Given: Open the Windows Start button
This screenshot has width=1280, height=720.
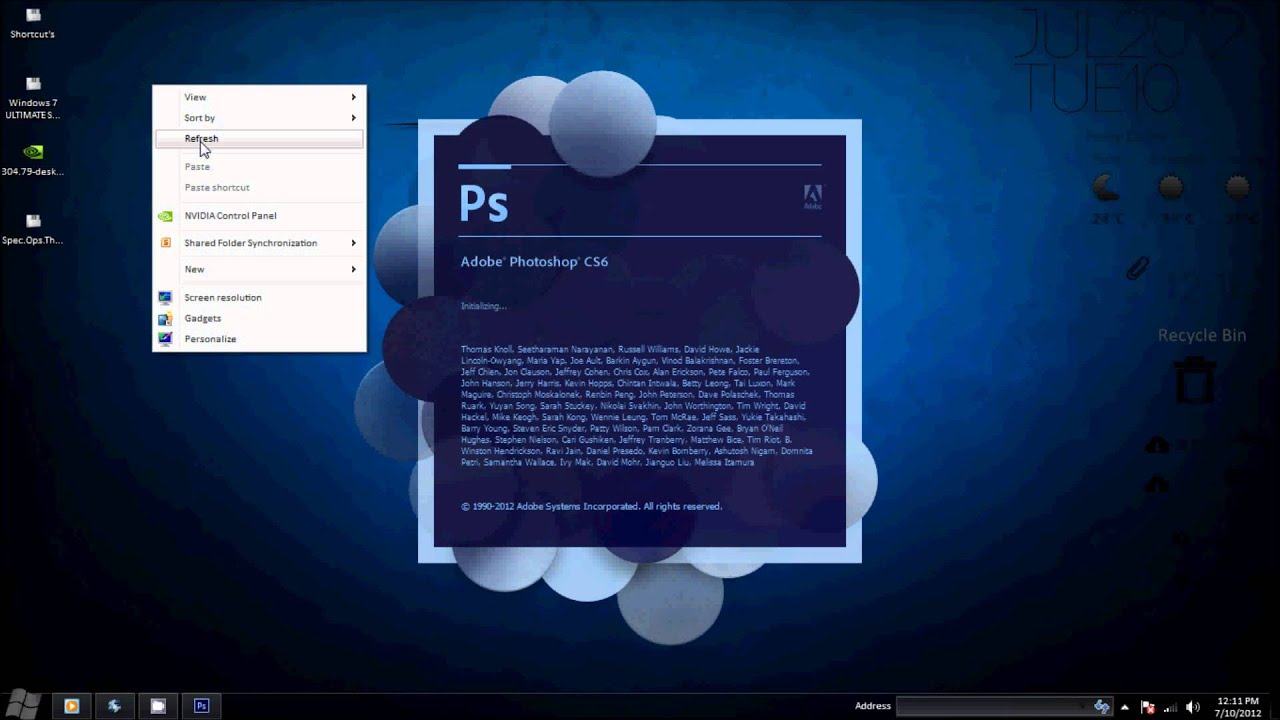Looking at the screenshot, I should (x=22, y=705).
